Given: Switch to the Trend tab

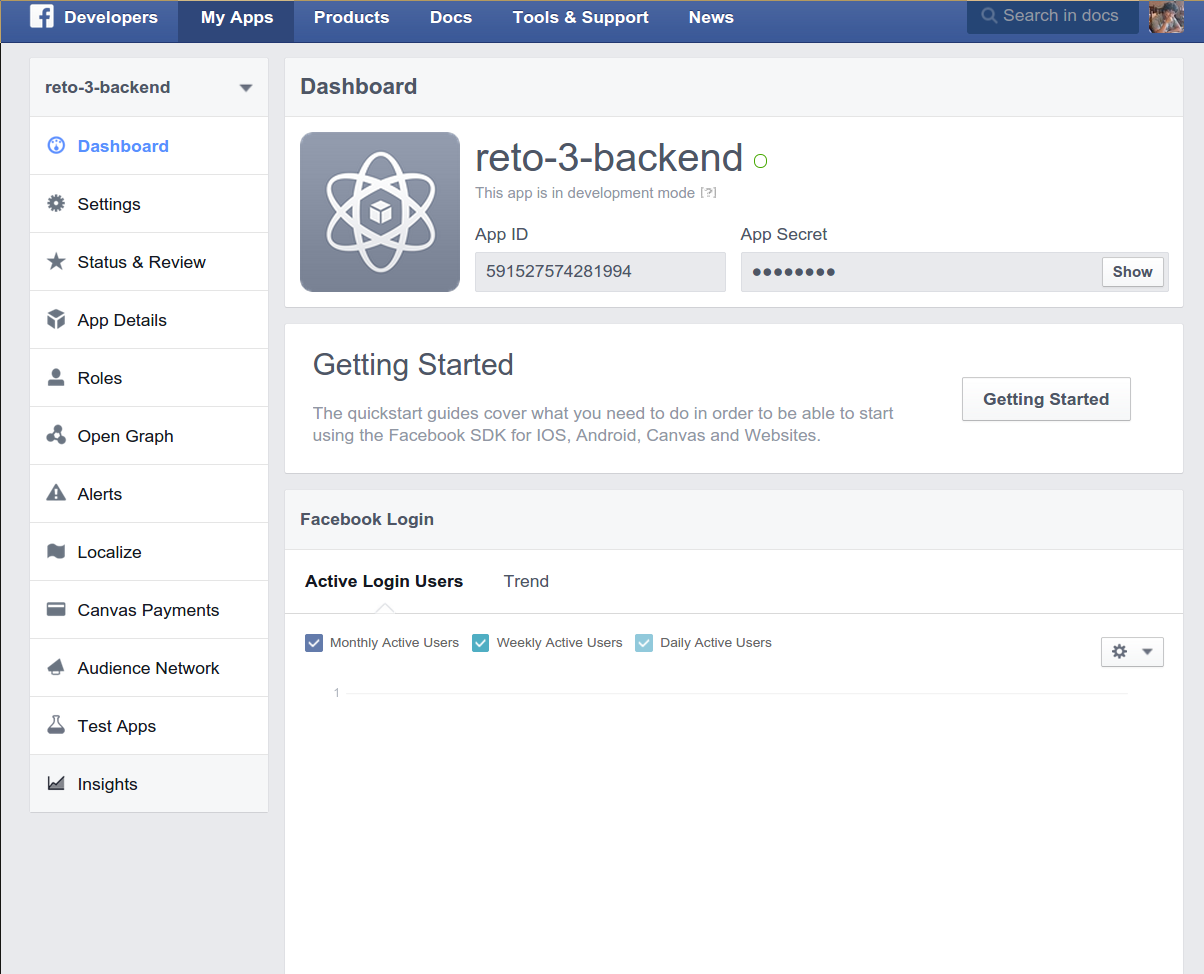Looking at the screenshot, I should (526, 581).
